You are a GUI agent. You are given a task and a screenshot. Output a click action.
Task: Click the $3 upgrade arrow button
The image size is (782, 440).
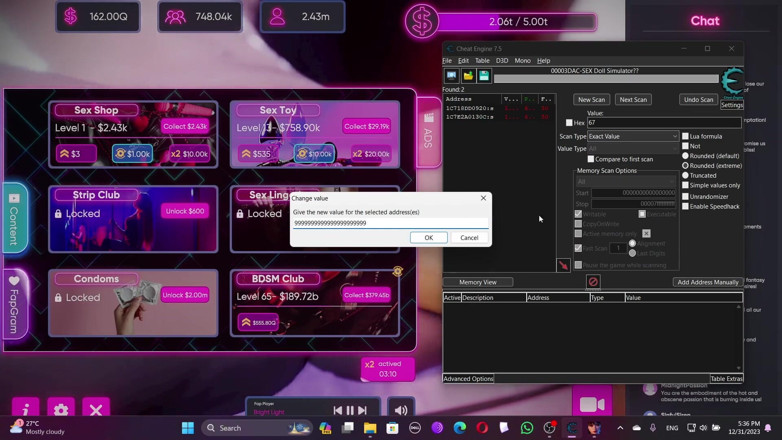[x=75, y=154]
